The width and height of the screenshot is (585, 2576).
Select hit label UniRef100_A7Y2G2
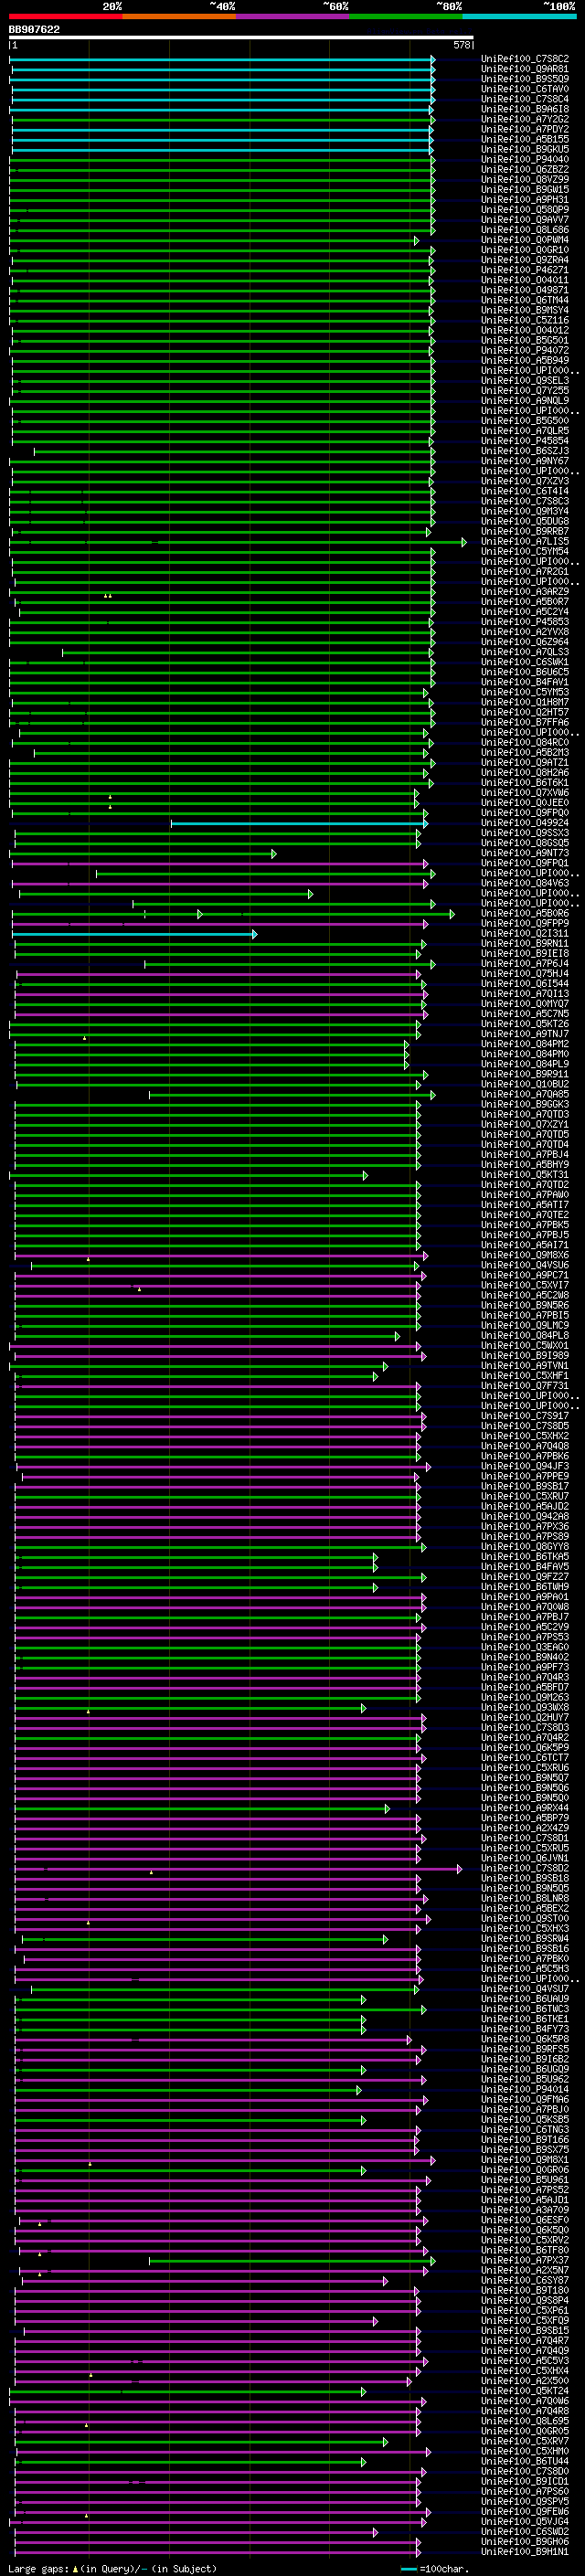click(x=525, y=119)
